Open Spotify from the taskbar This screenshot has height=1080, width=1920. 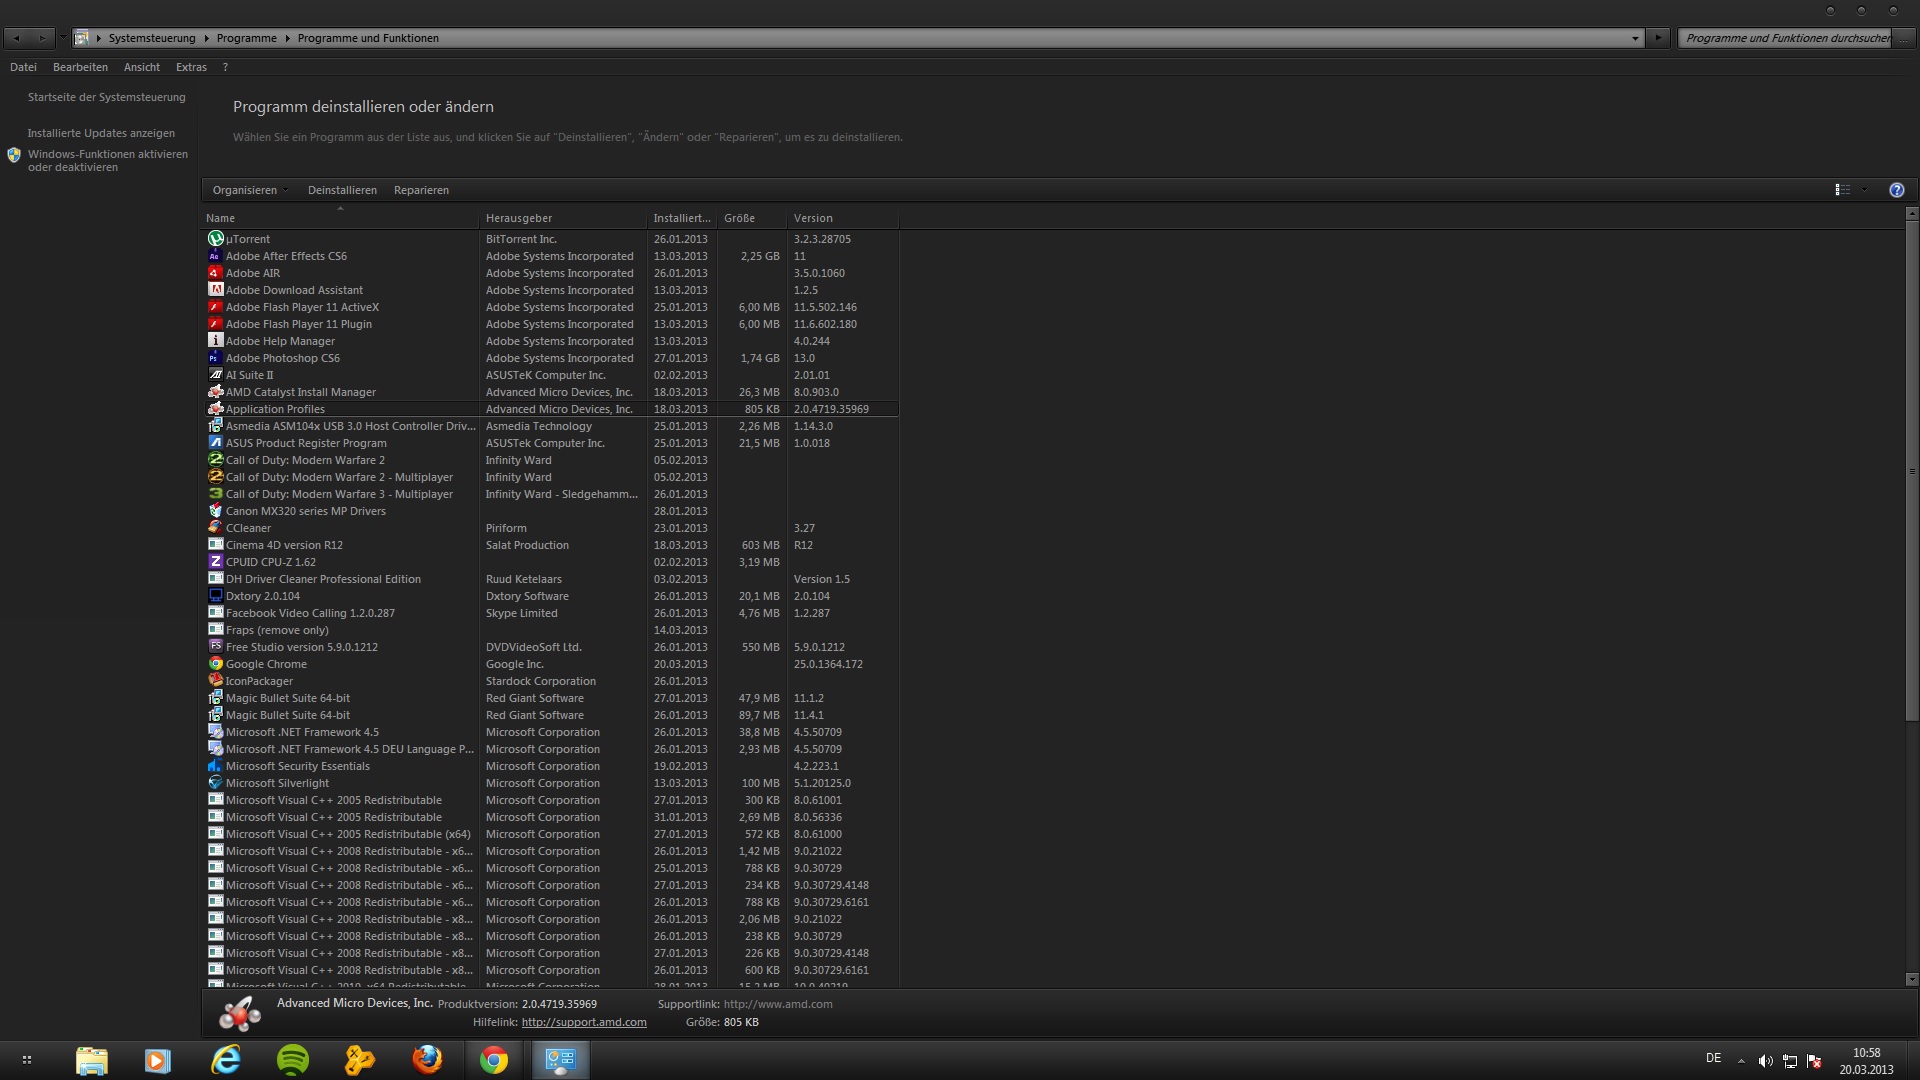tap(293, 1060)
